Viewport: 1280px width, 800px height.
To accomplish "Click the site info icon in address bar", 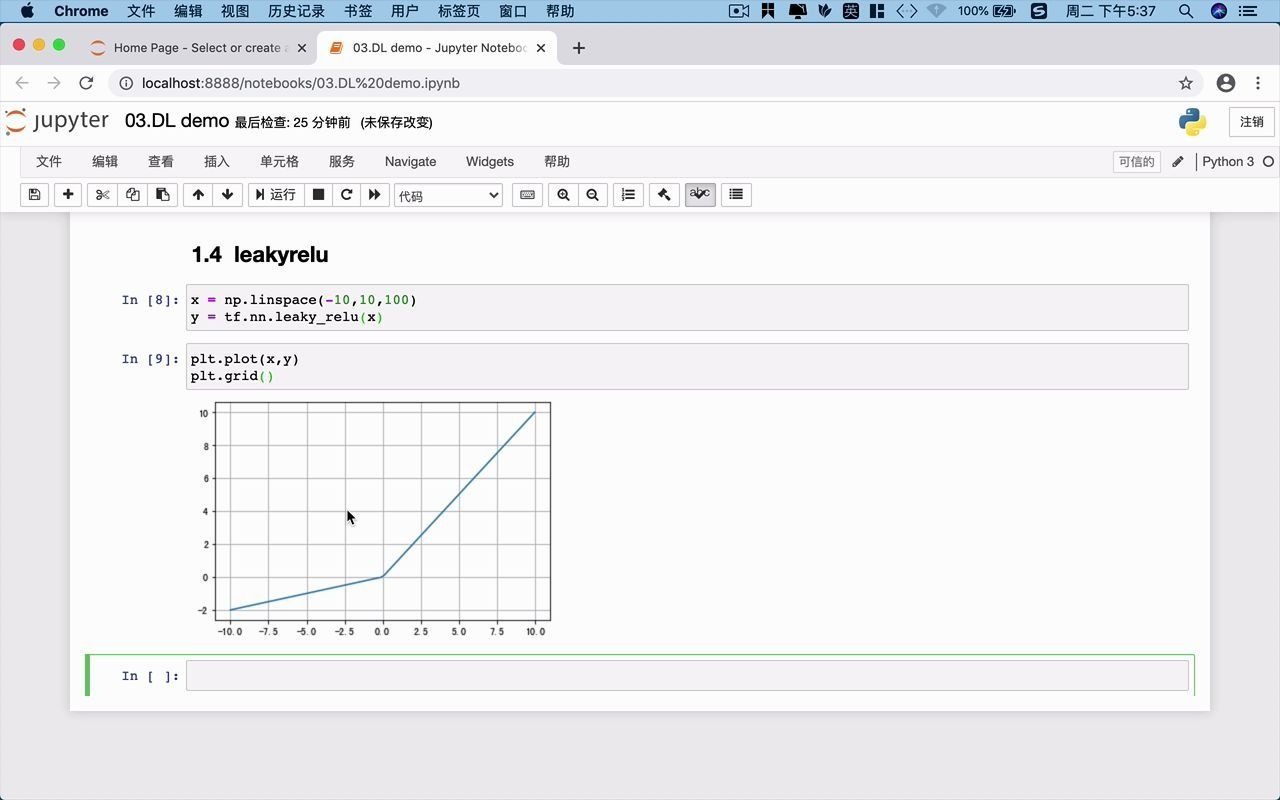I will (x=126, y=83).
